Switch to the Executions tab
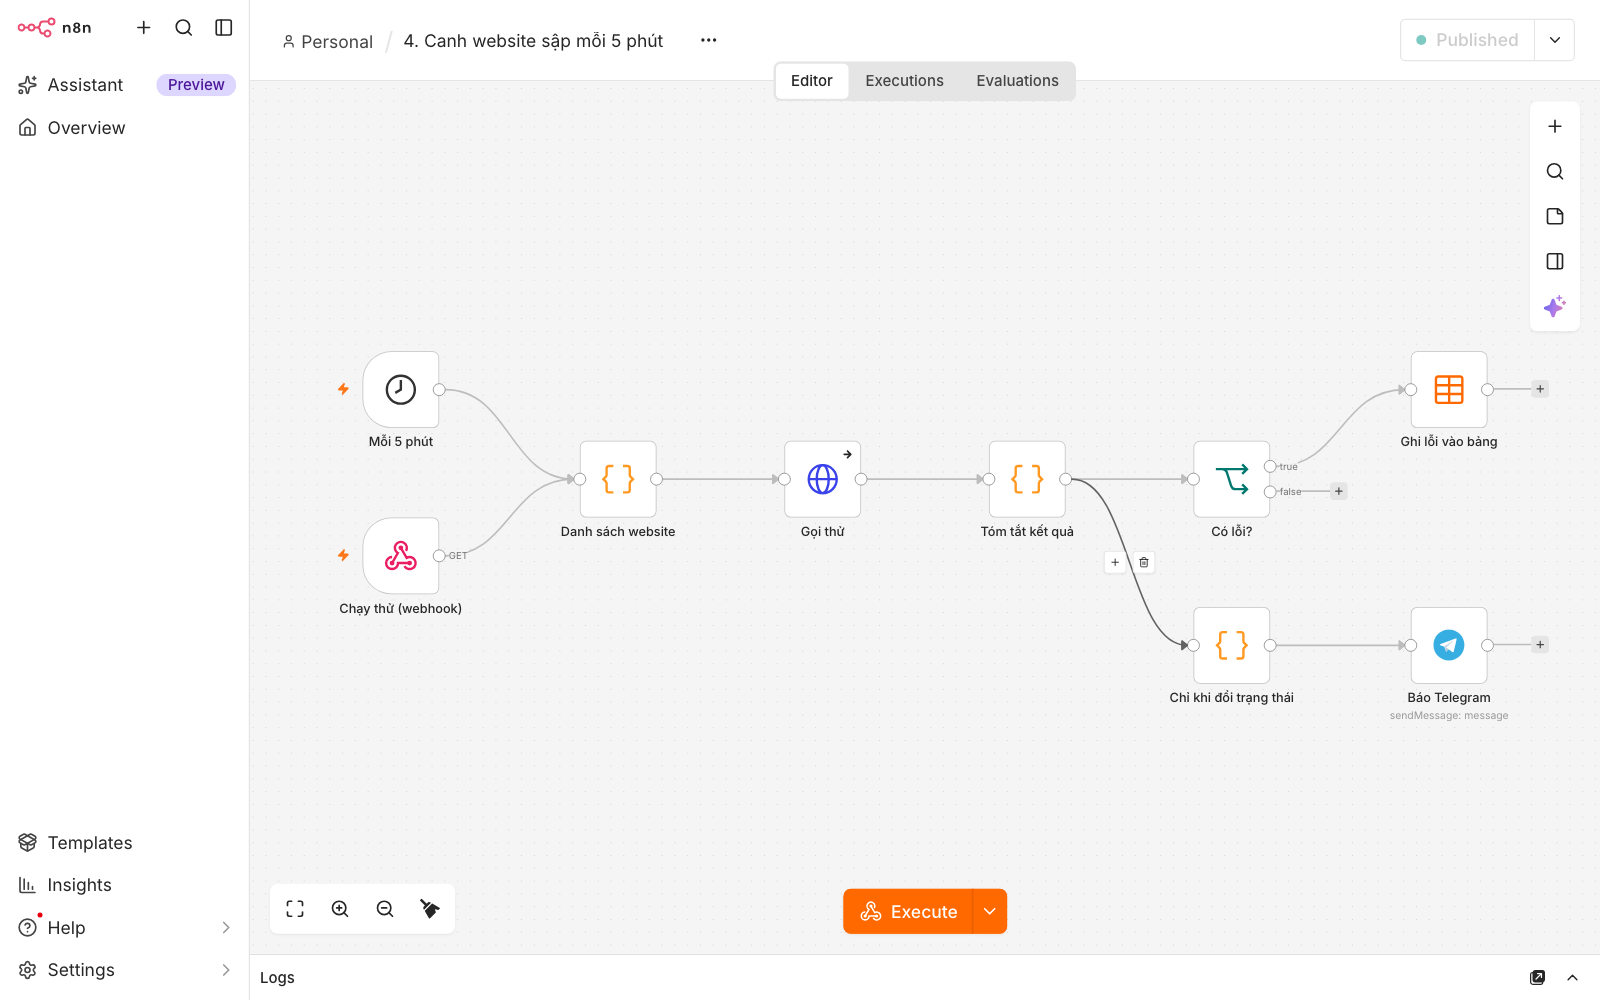This screenshot has width=1600, height=1000. (904, 81)
